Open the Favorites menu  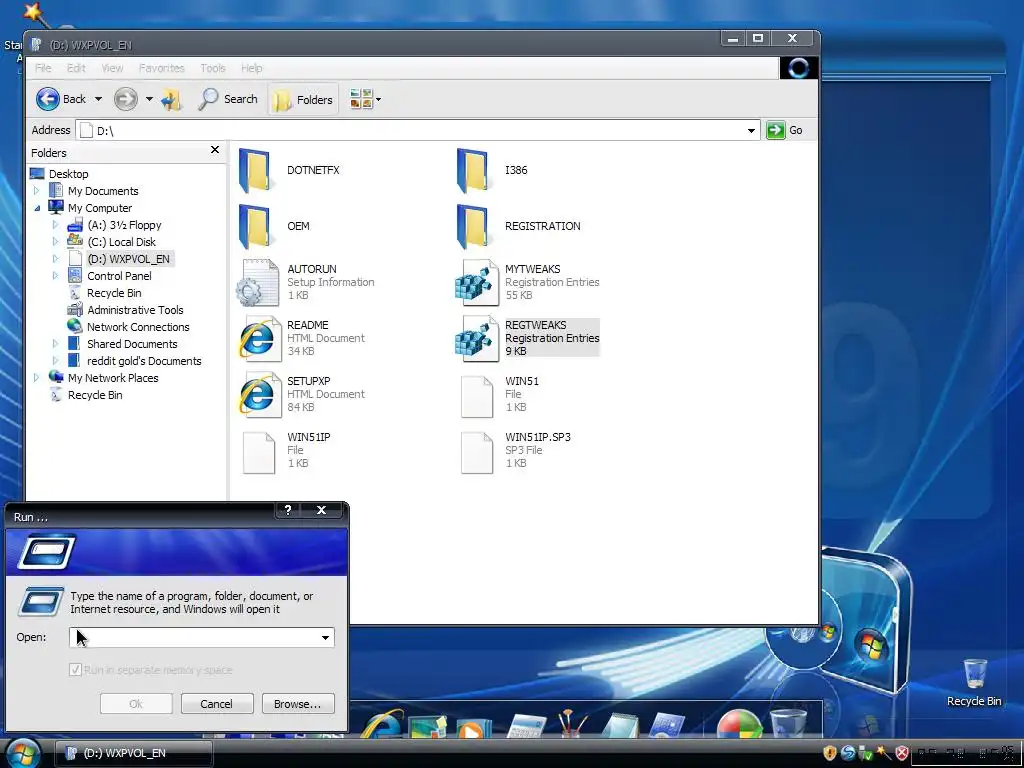pyautogui.click(x=161, y=68)
